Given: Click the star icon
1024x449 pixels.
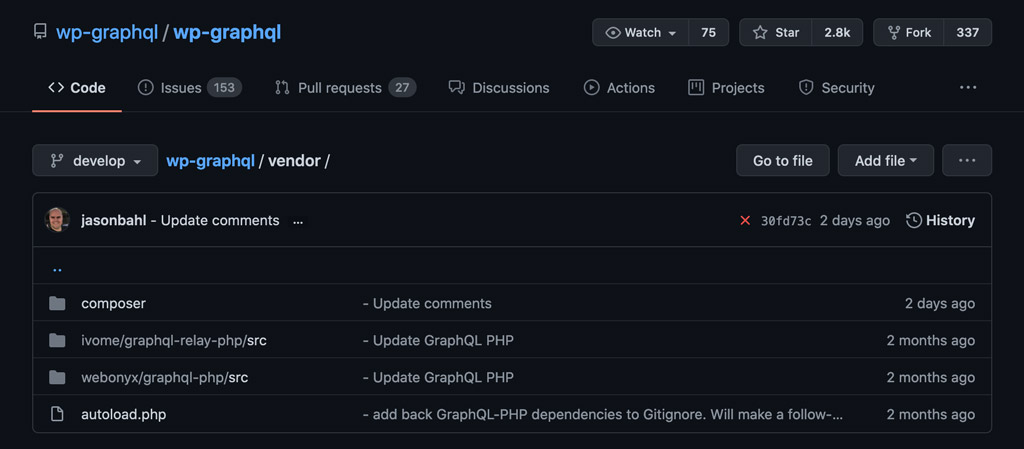Looking at the screenshot, I should pos(760,33).
